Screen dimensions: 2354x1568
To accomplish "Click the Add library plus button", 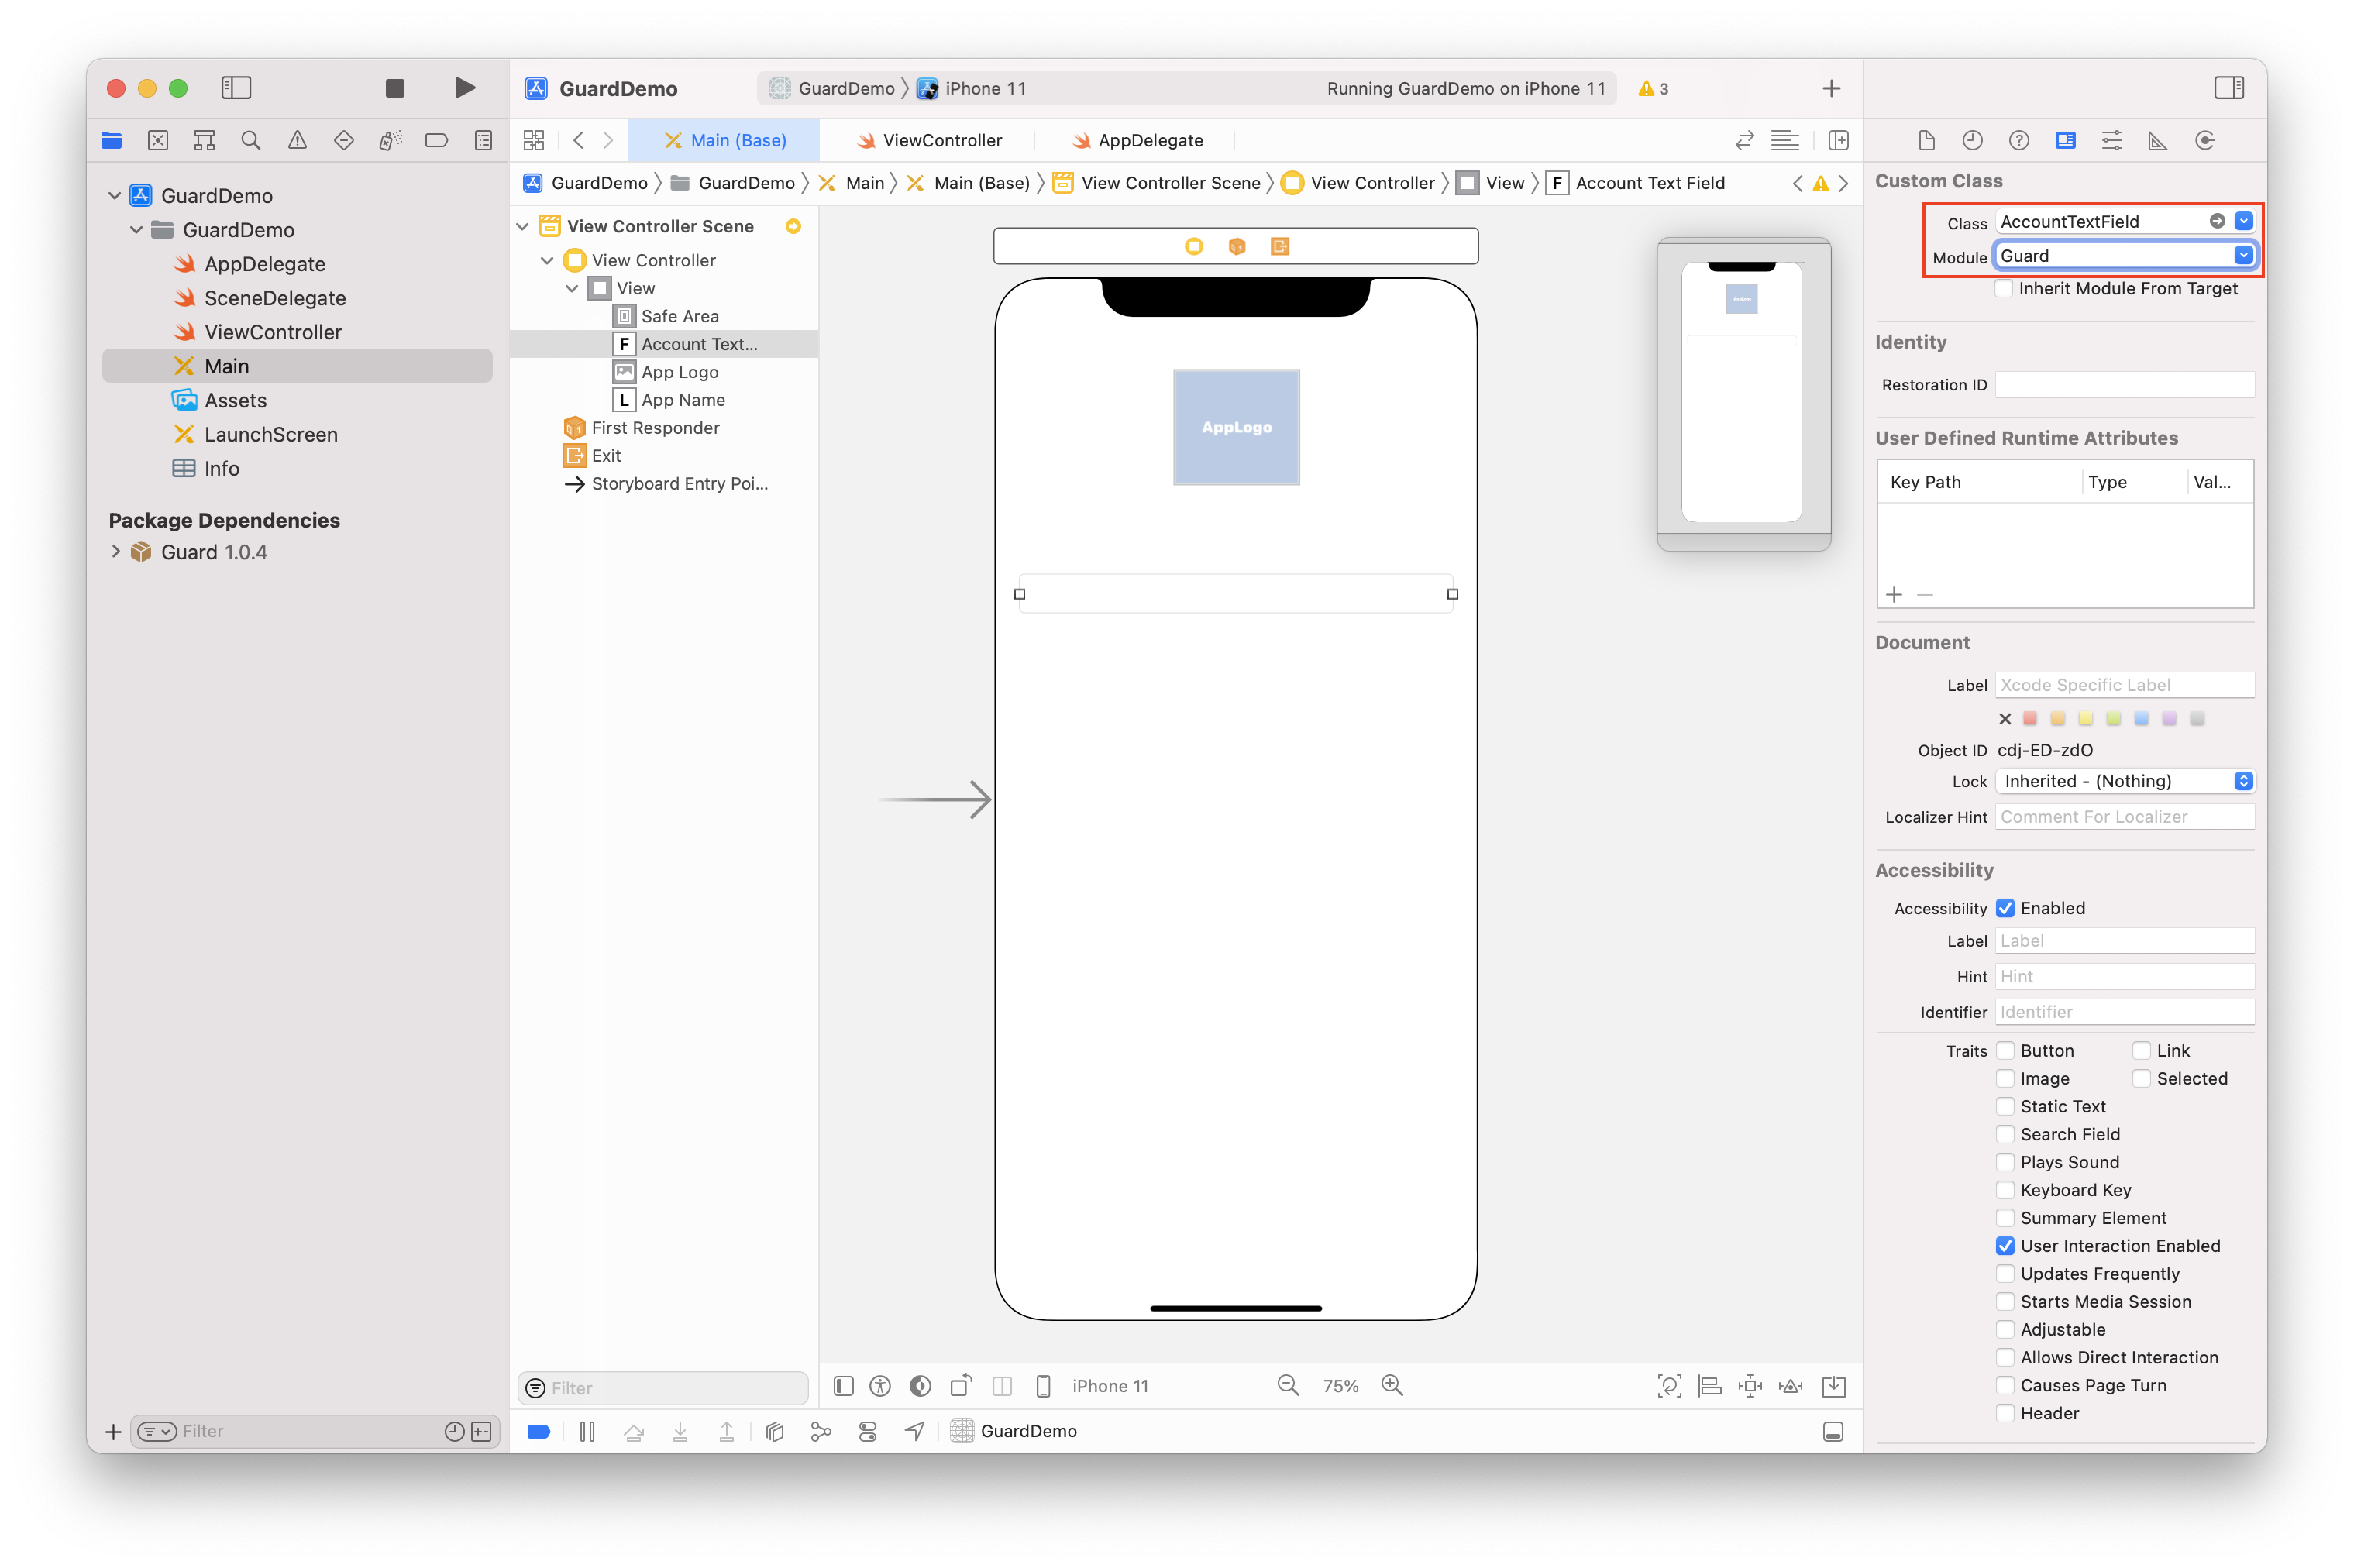I will point(1831,88).
